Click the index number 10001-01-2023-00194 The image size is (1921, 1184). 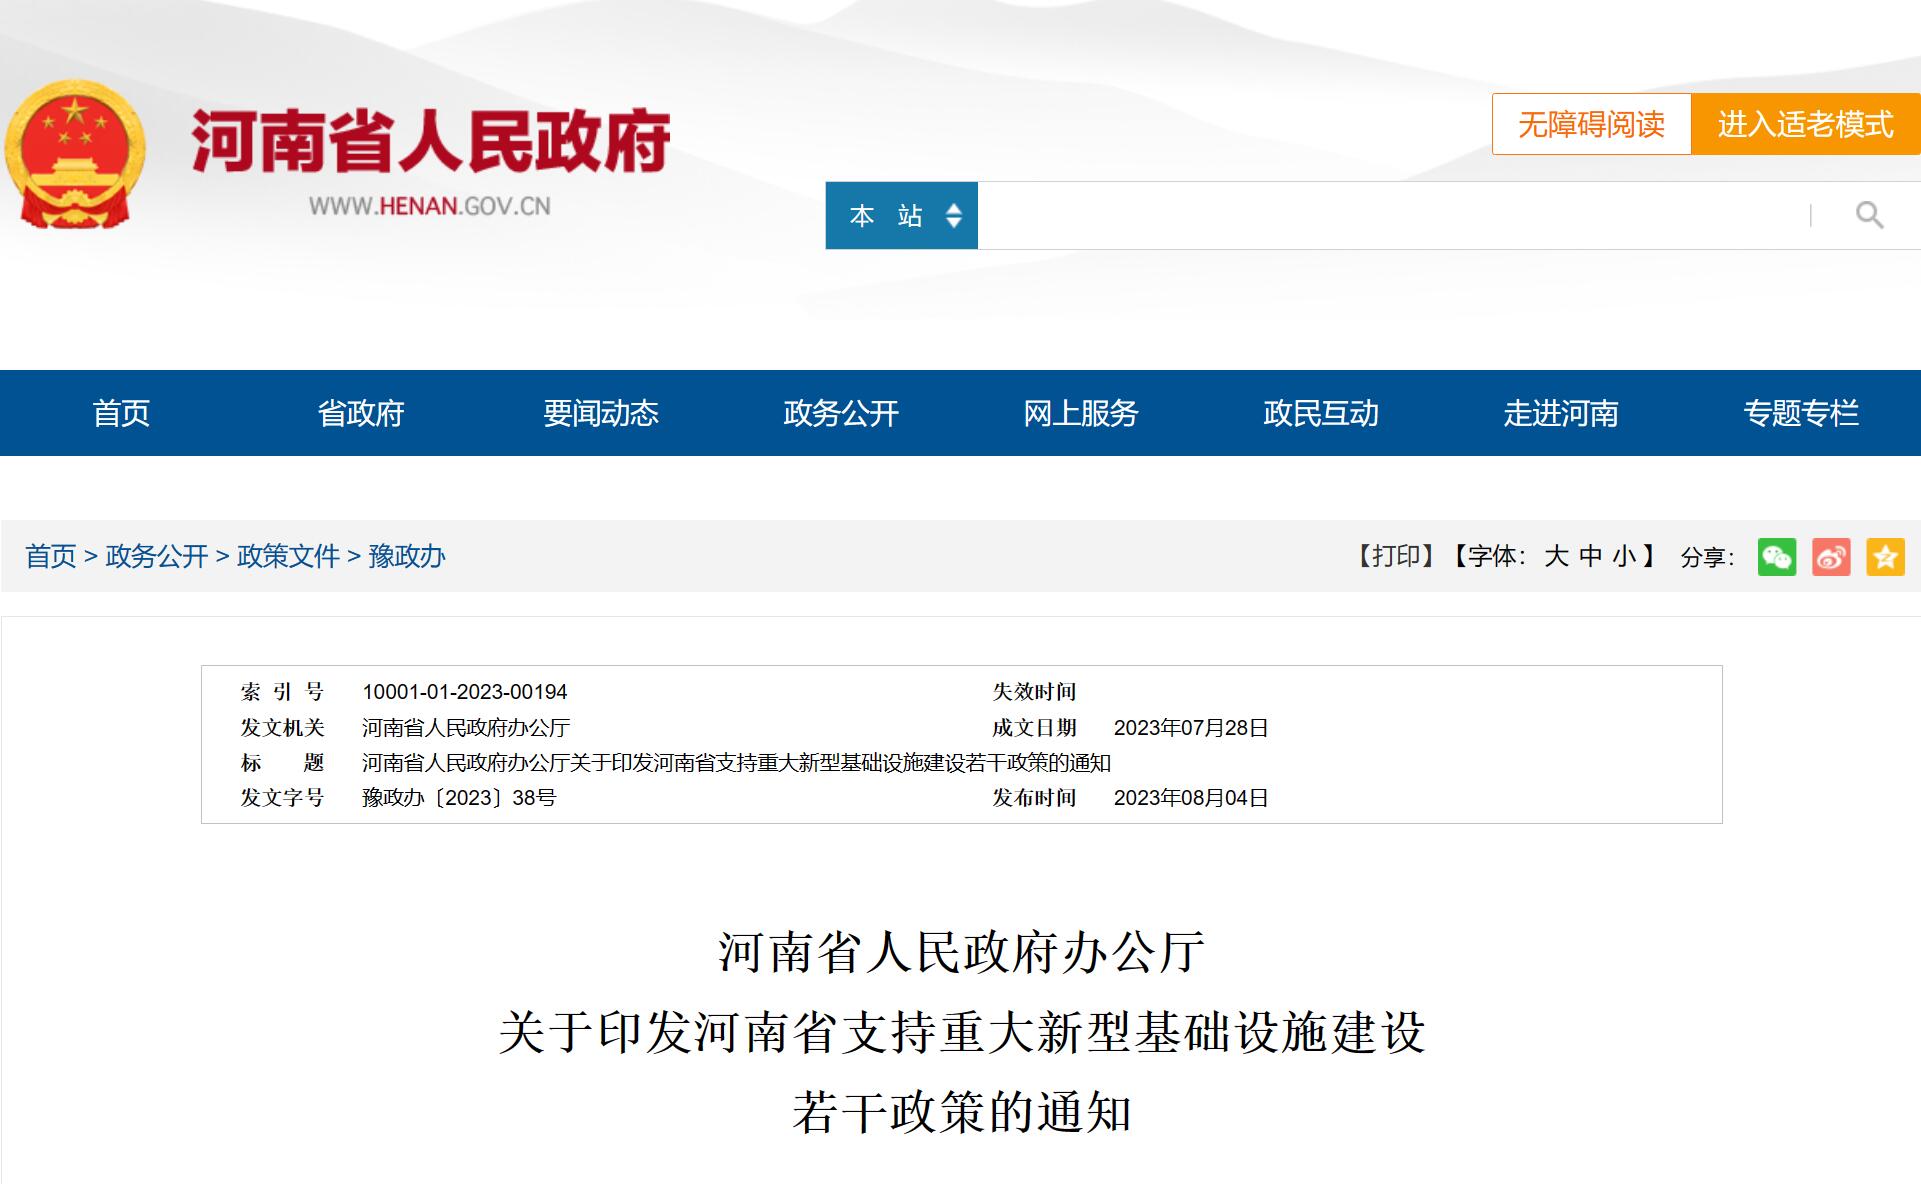tap(465, 692)
